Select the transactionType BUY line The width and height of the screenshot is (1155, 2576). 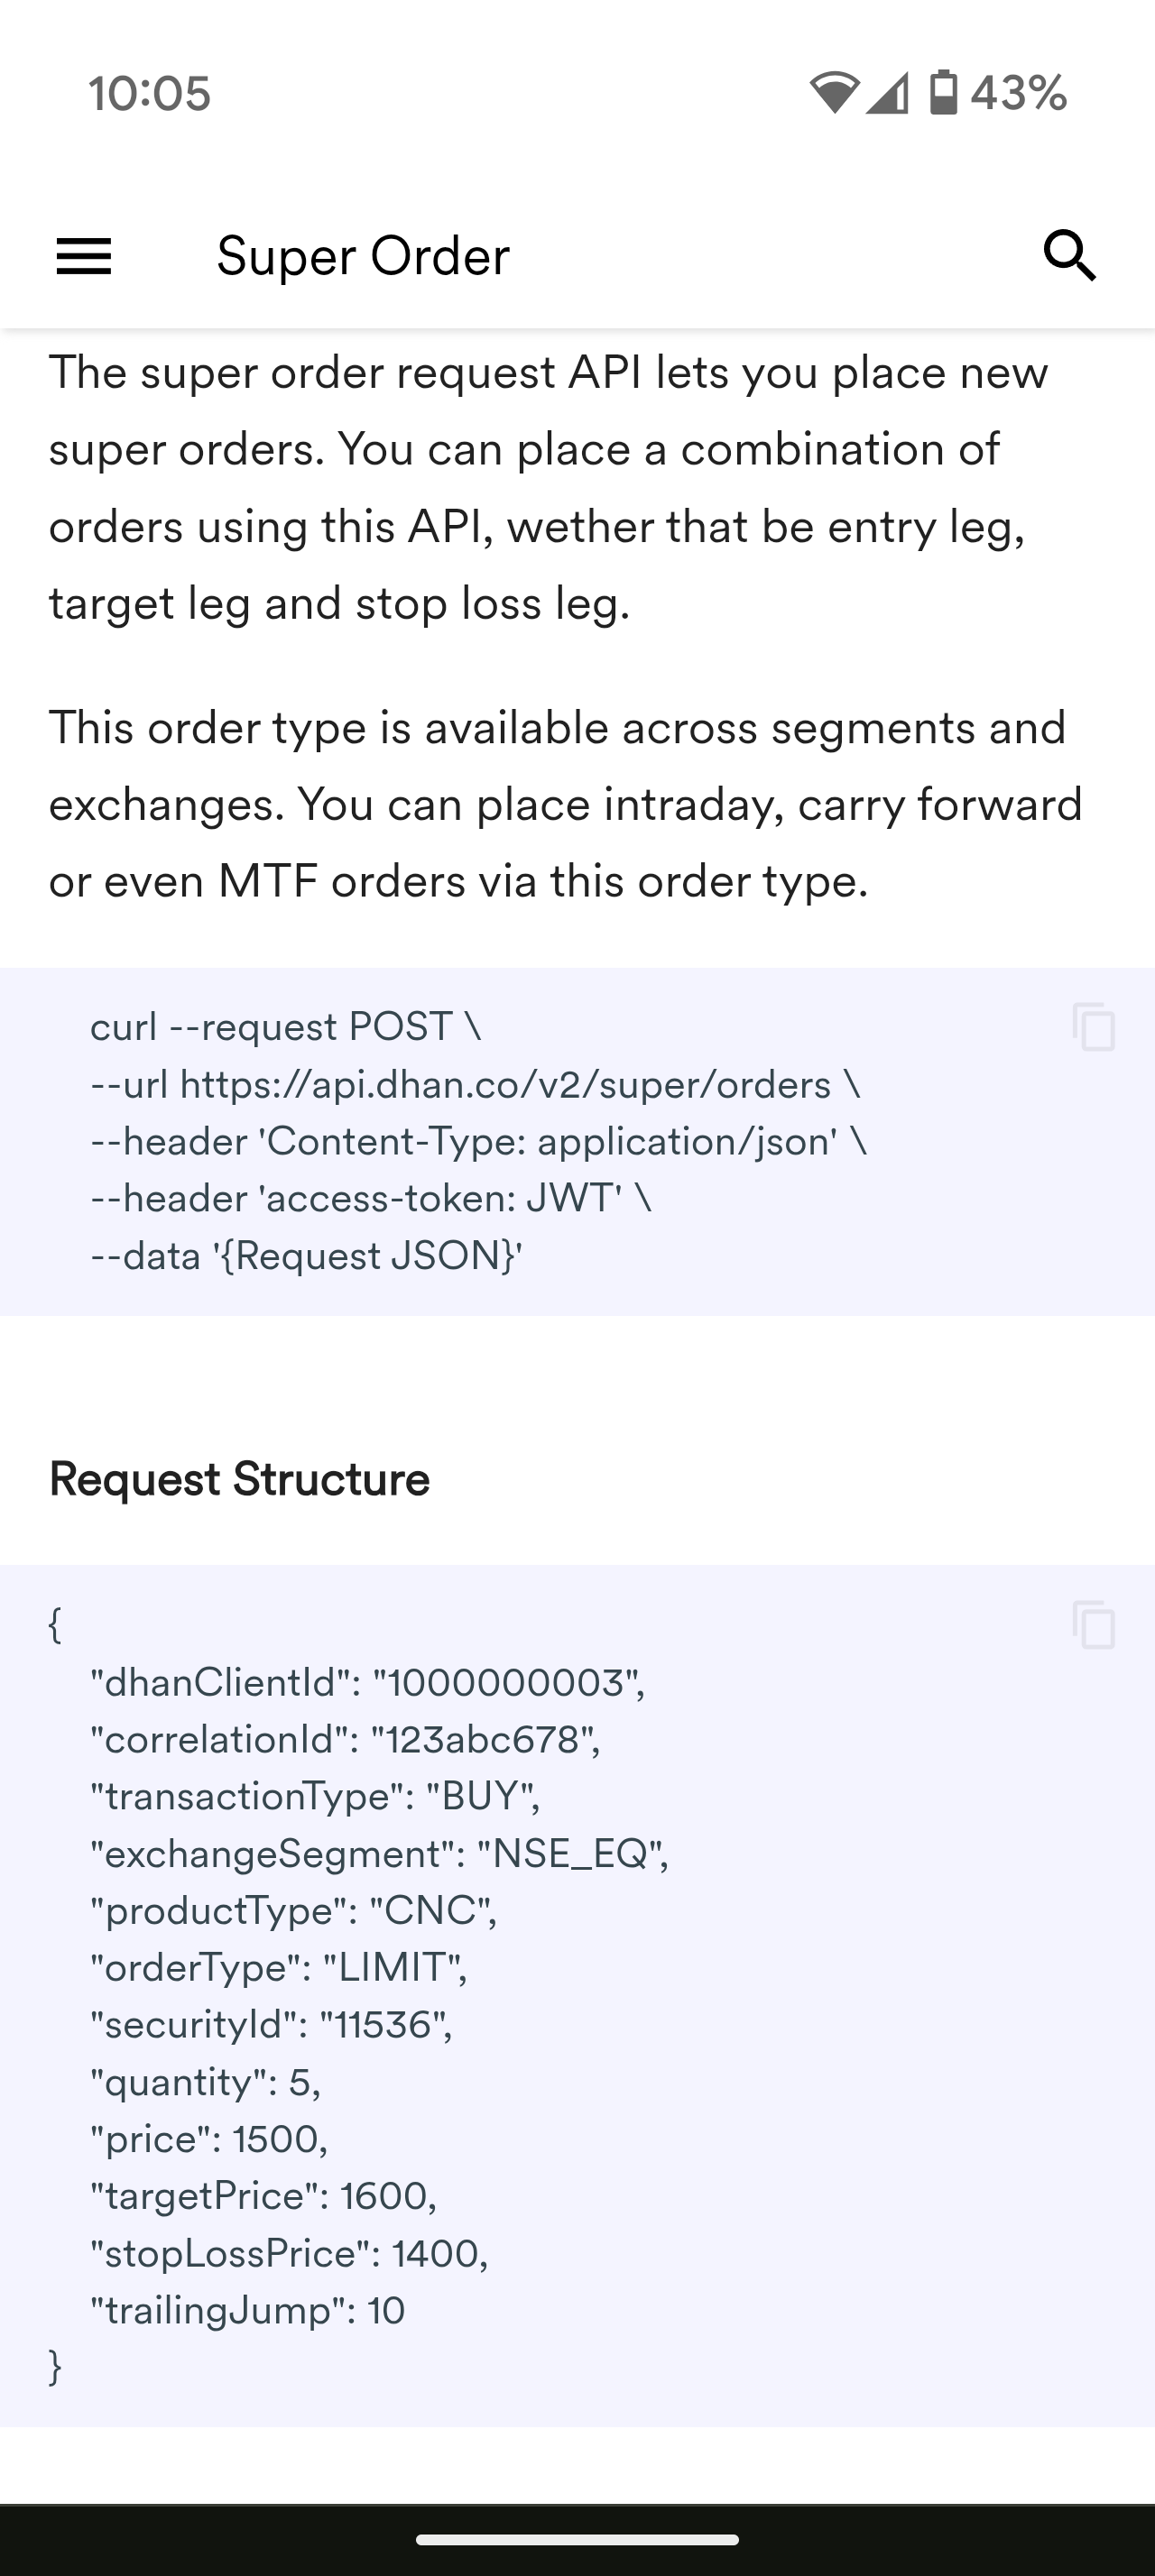coord(315,1797)
